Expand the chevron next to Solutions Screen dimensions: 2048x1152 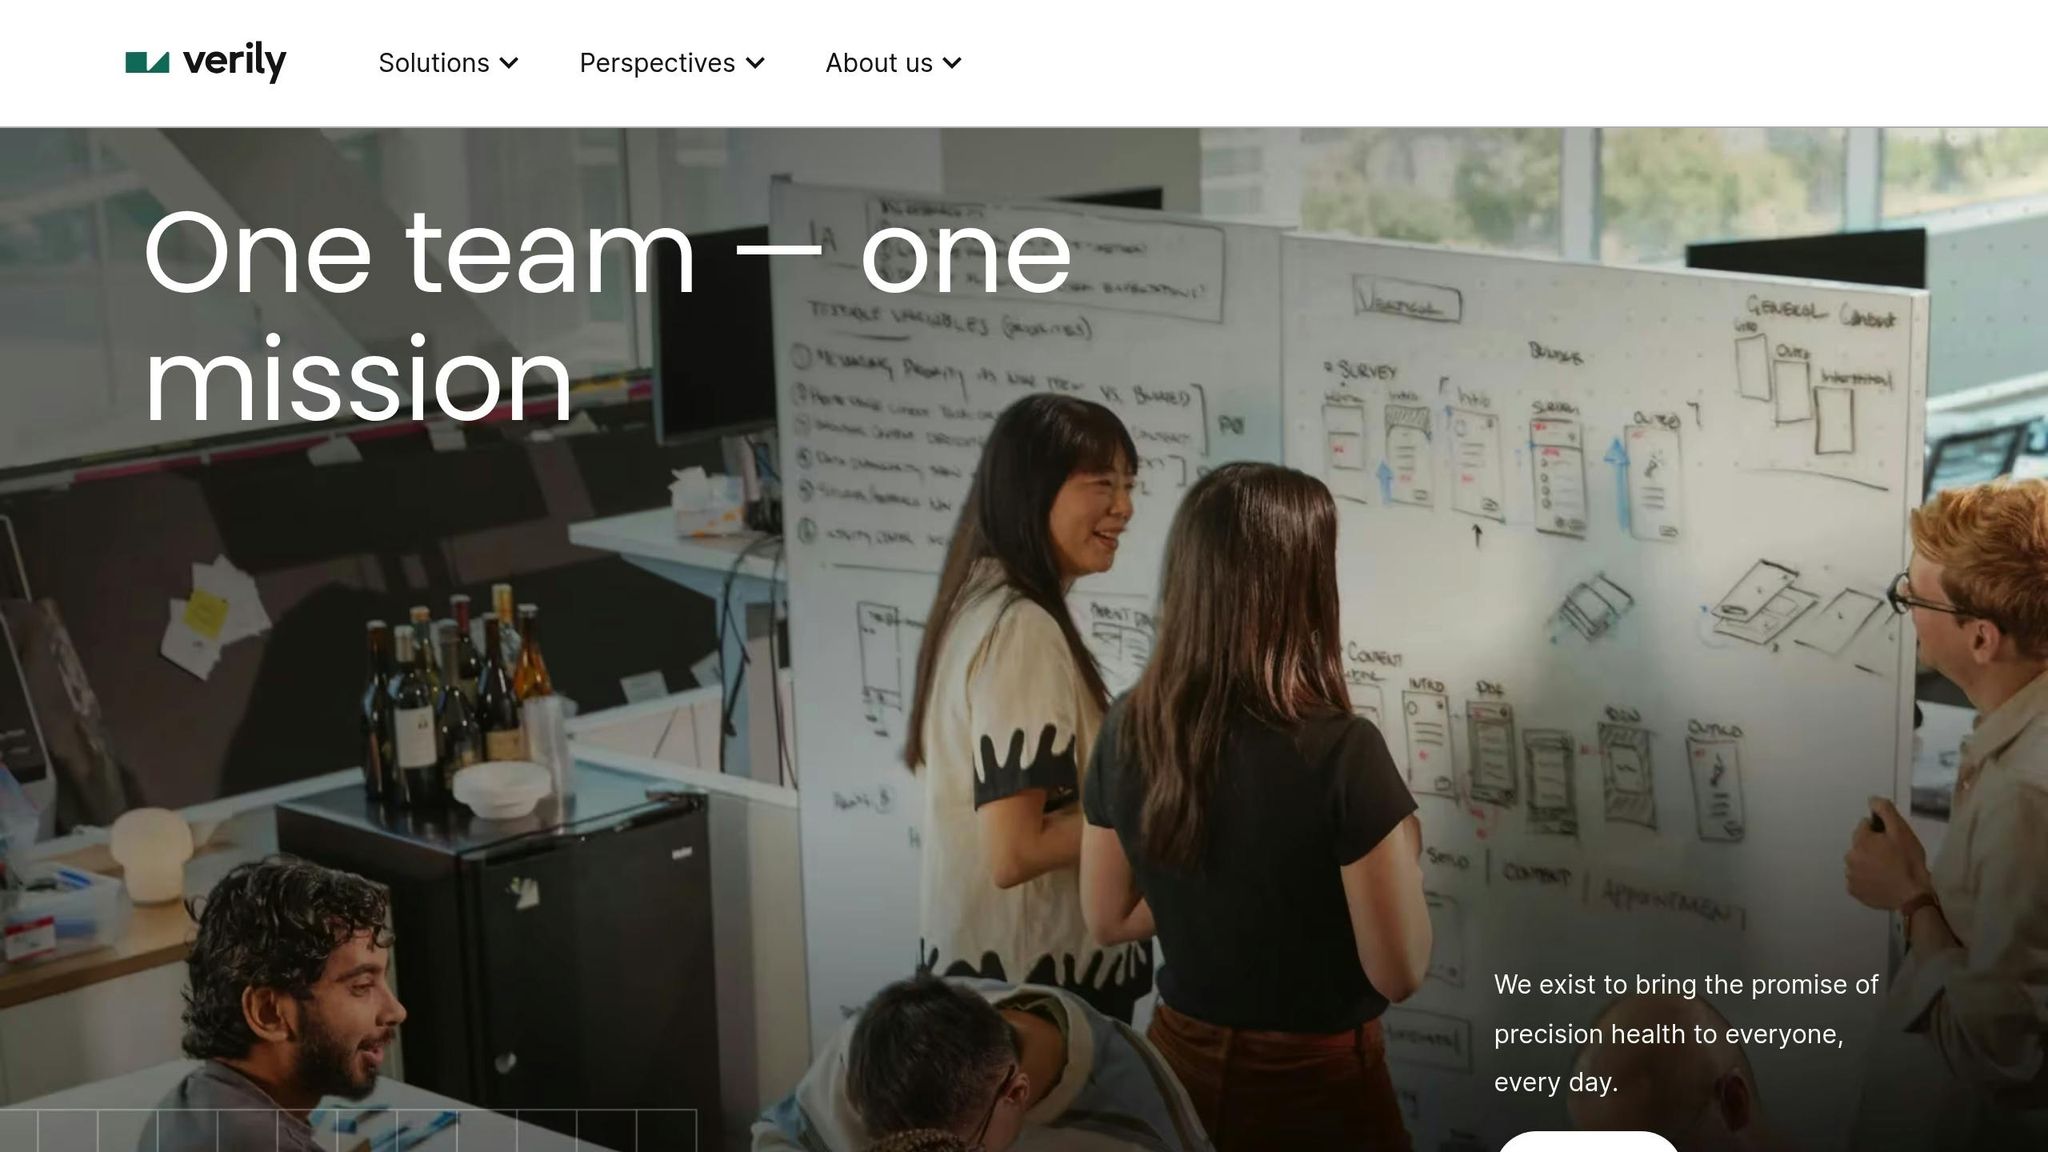point(509,64)
